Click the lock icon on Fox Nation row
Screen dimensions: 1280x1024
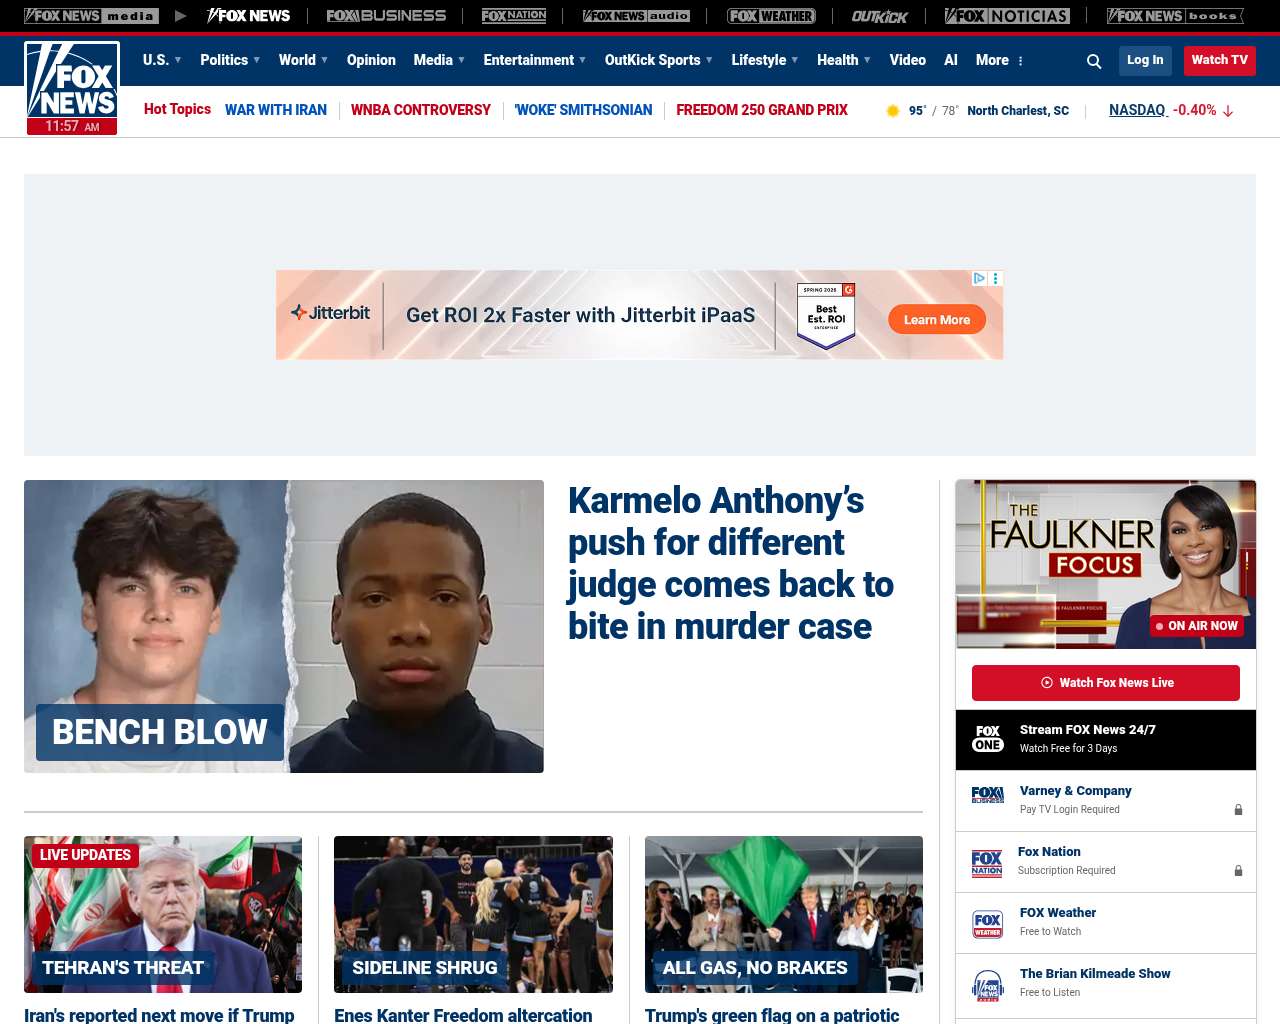[1238, 871]
